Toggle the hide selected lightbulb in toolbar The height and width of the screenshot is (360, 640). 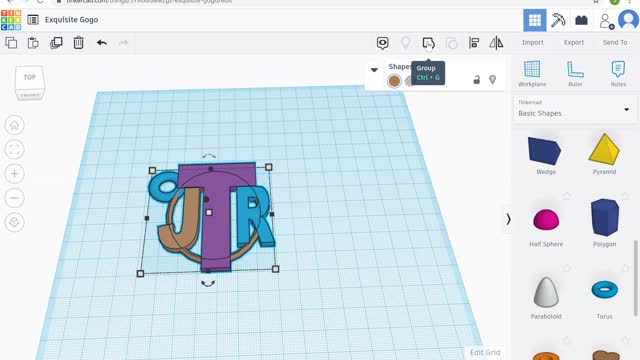click(x=405, y=43)
